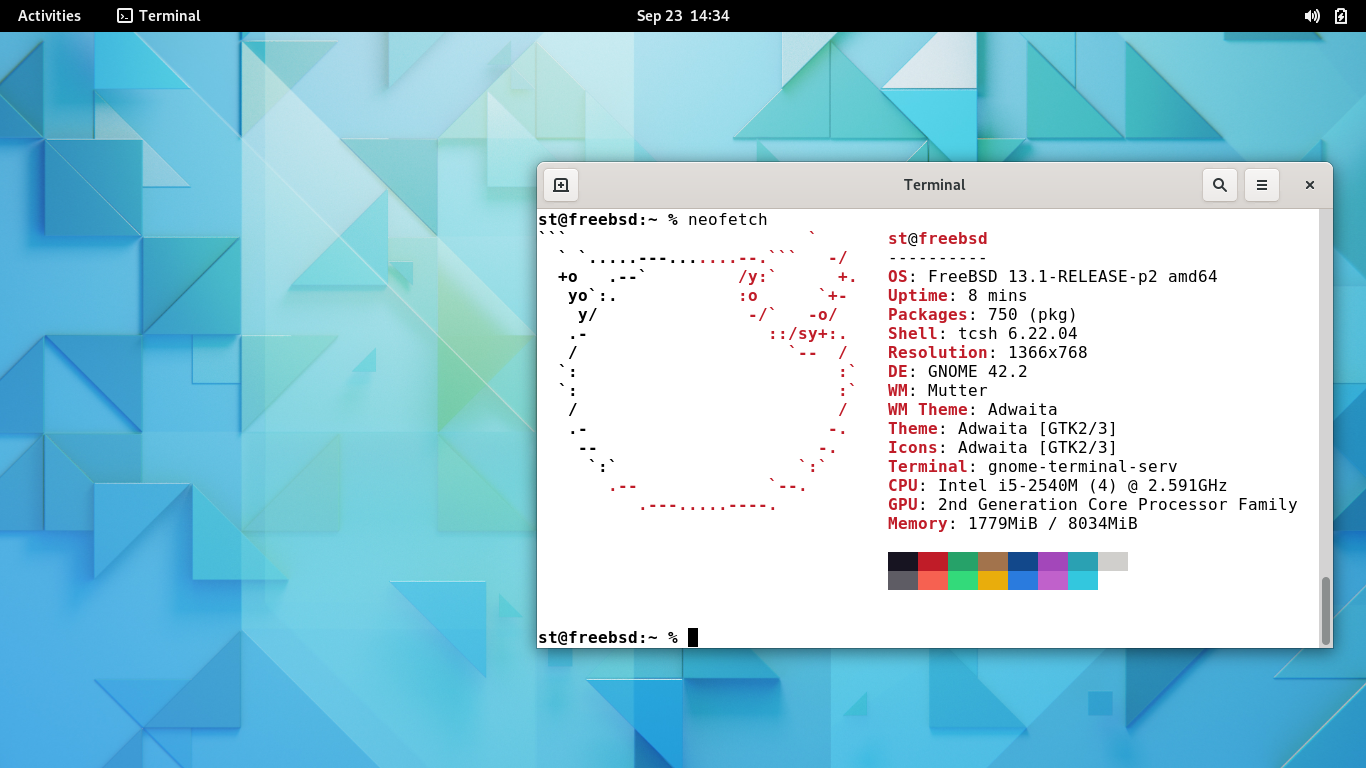The height and width of the screenshot is (768, 1366).
Task: Click the bright cyan color block
Action: click(x=1083, y=580)
